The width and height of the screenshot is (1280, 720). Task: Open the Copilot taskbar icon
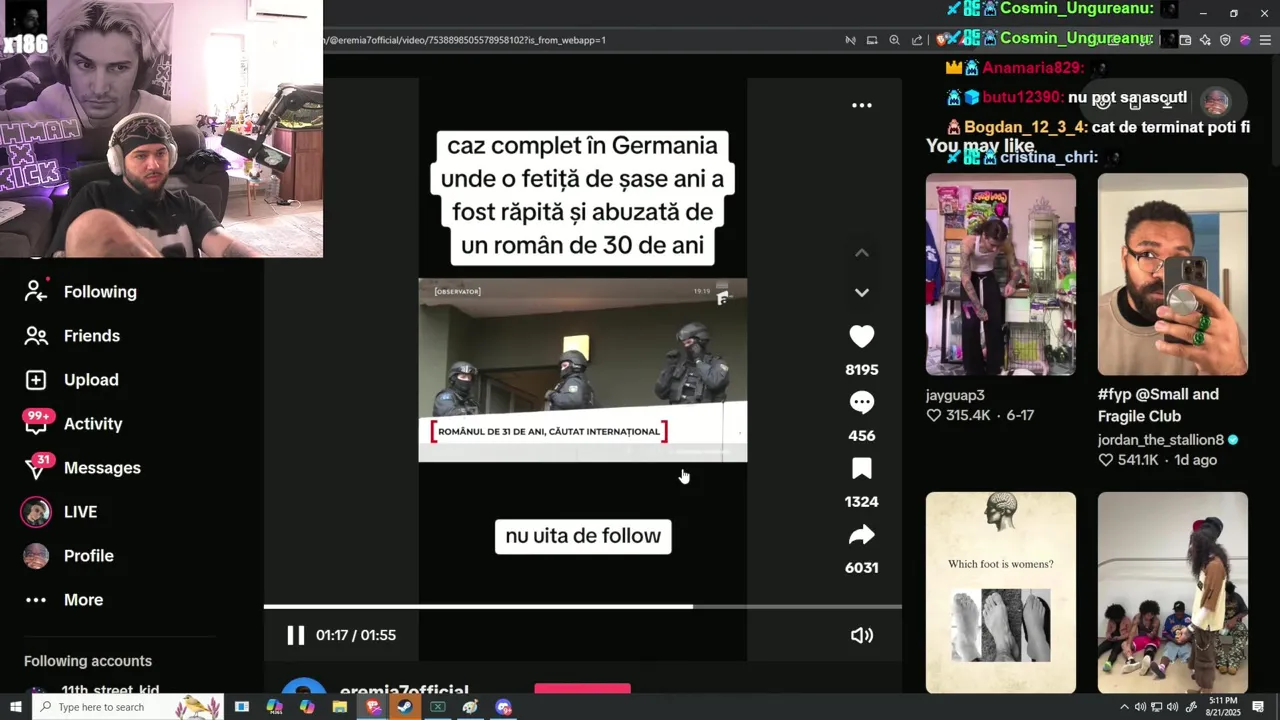coord(307,707)
